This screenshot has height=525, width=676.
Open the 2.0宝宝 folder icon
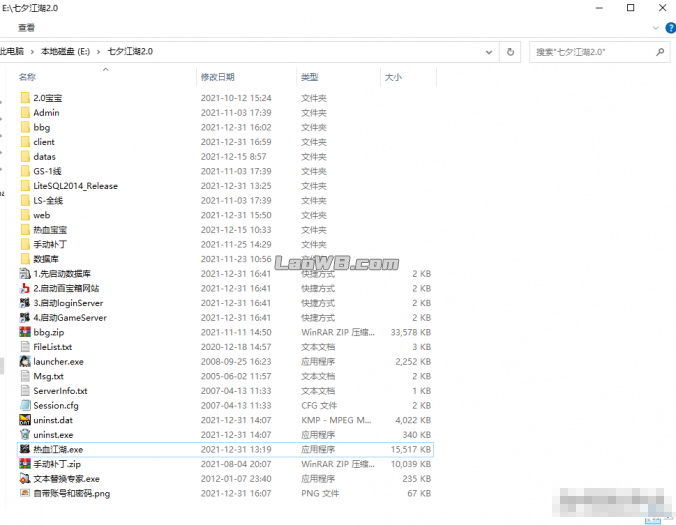coord(25,98)
